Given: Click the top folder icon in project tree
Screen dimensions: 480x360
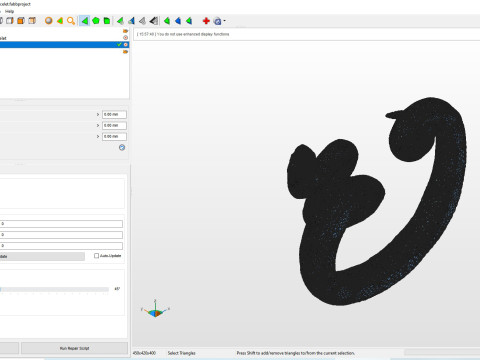Looking at the screenshot, I should pos(125,31).
